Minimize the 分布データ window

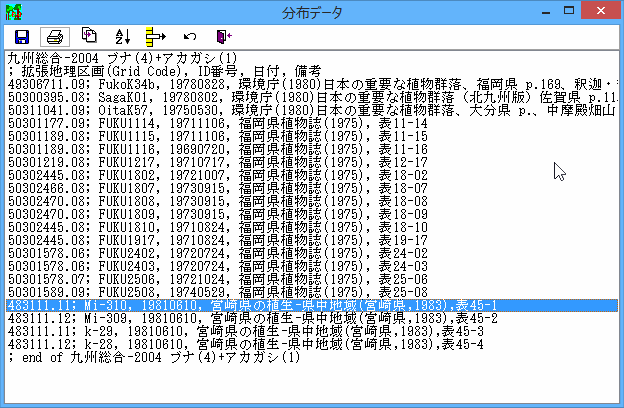coord(546,12)
